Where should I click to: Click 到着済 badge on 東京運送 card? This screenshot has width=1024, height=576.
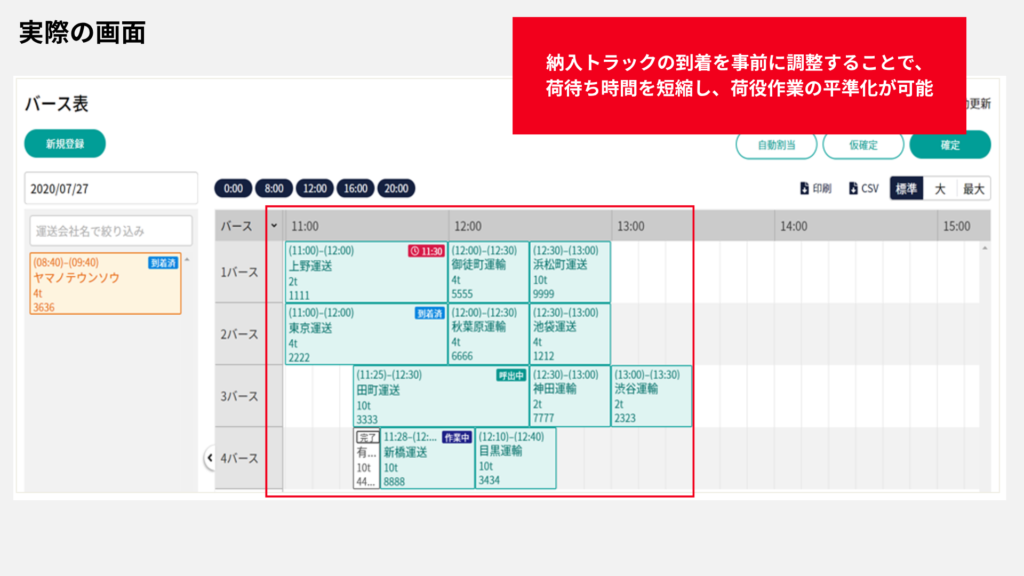pyautogui.click(x=429, y=313)
